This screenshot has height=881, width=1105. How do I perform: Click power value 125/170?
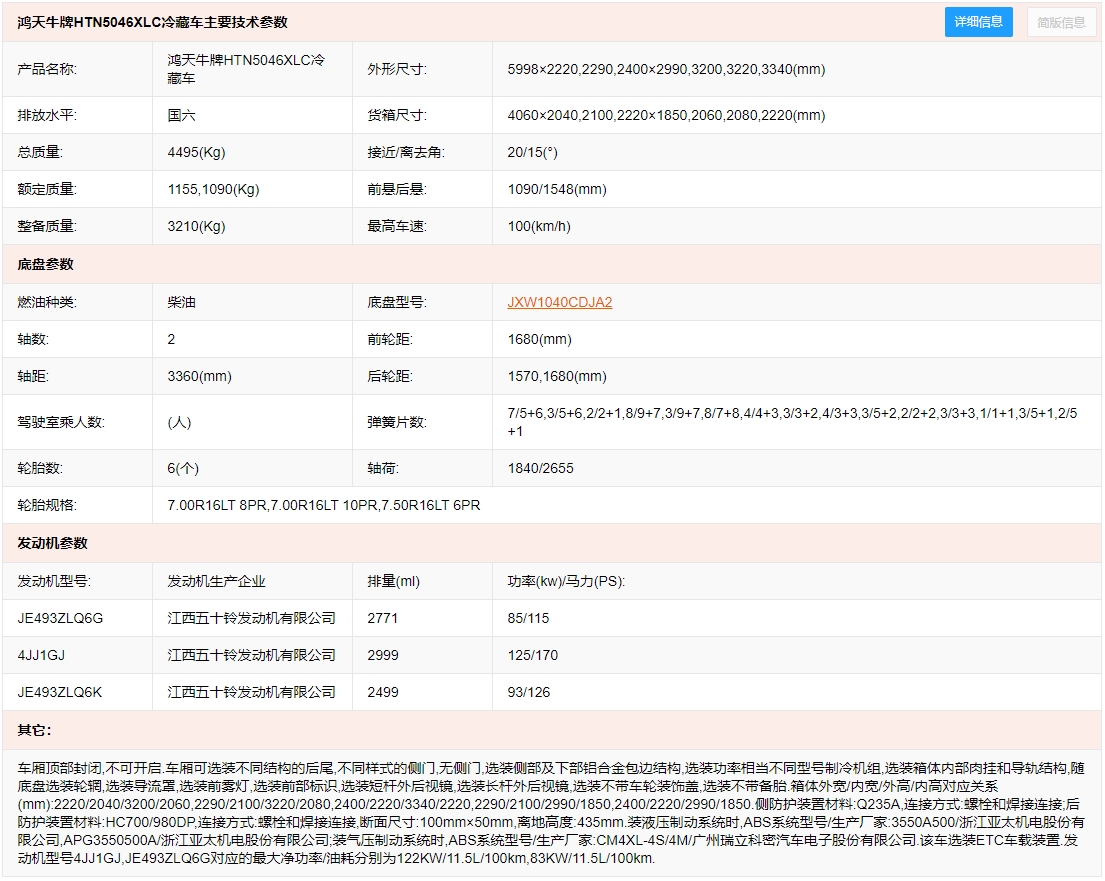[x=532, y=655]
